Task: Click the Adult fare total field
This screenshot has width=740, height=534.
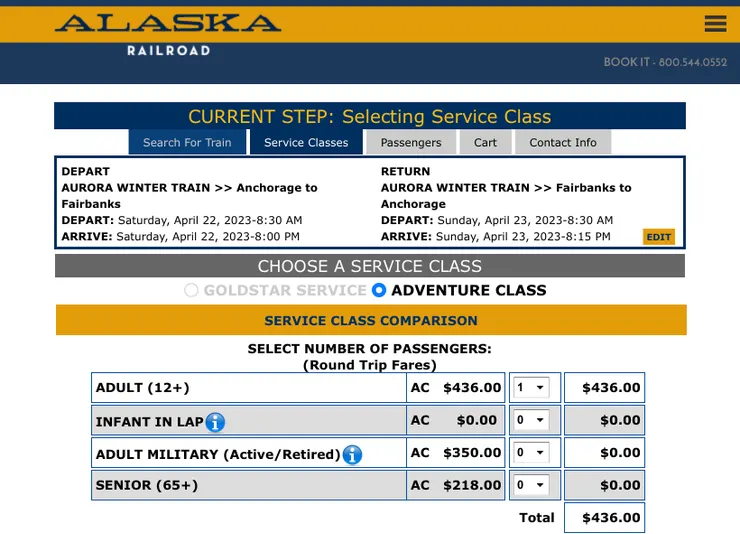Action: (x=605, y=388)
